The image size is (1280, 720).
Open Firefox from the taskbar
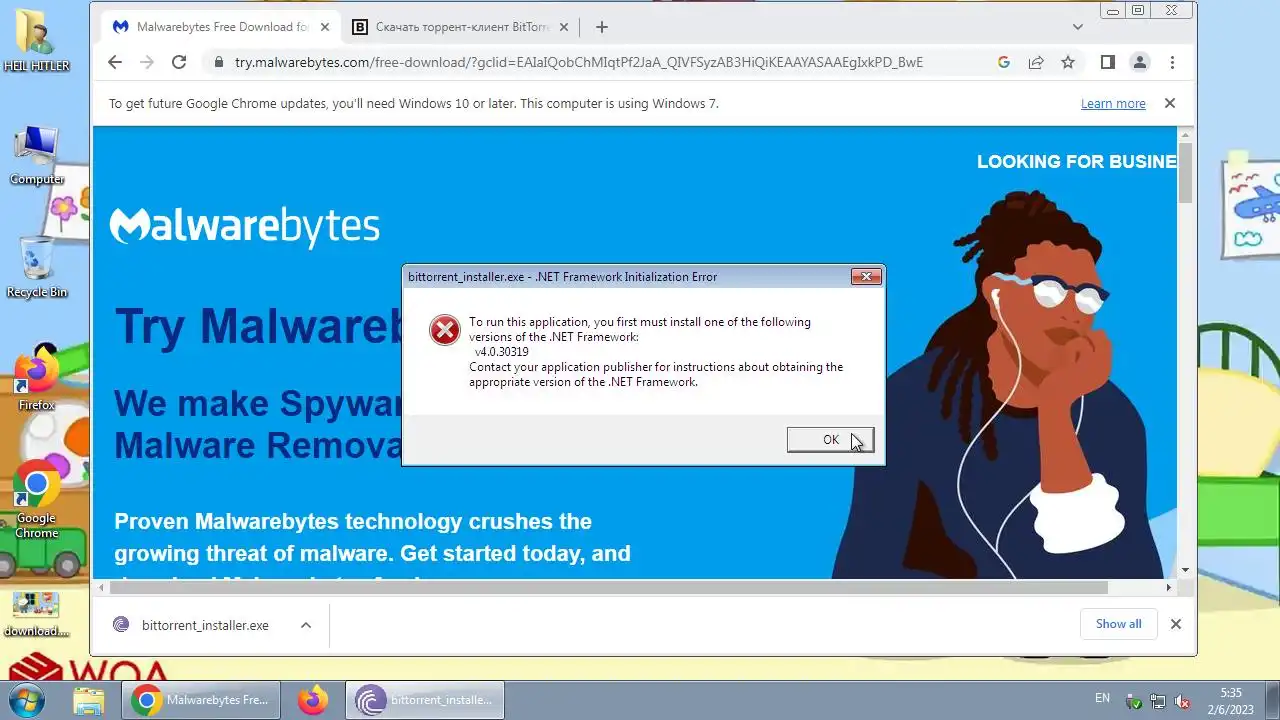(312, 700)
